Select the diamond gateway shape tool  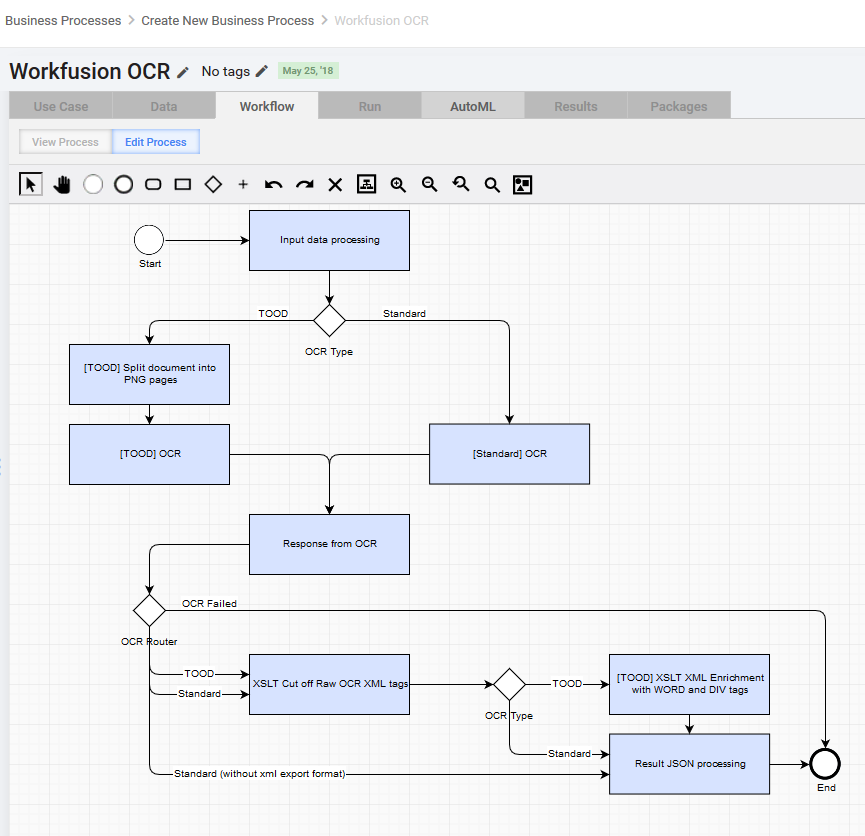pyautogui.click(x=213, y=184)
